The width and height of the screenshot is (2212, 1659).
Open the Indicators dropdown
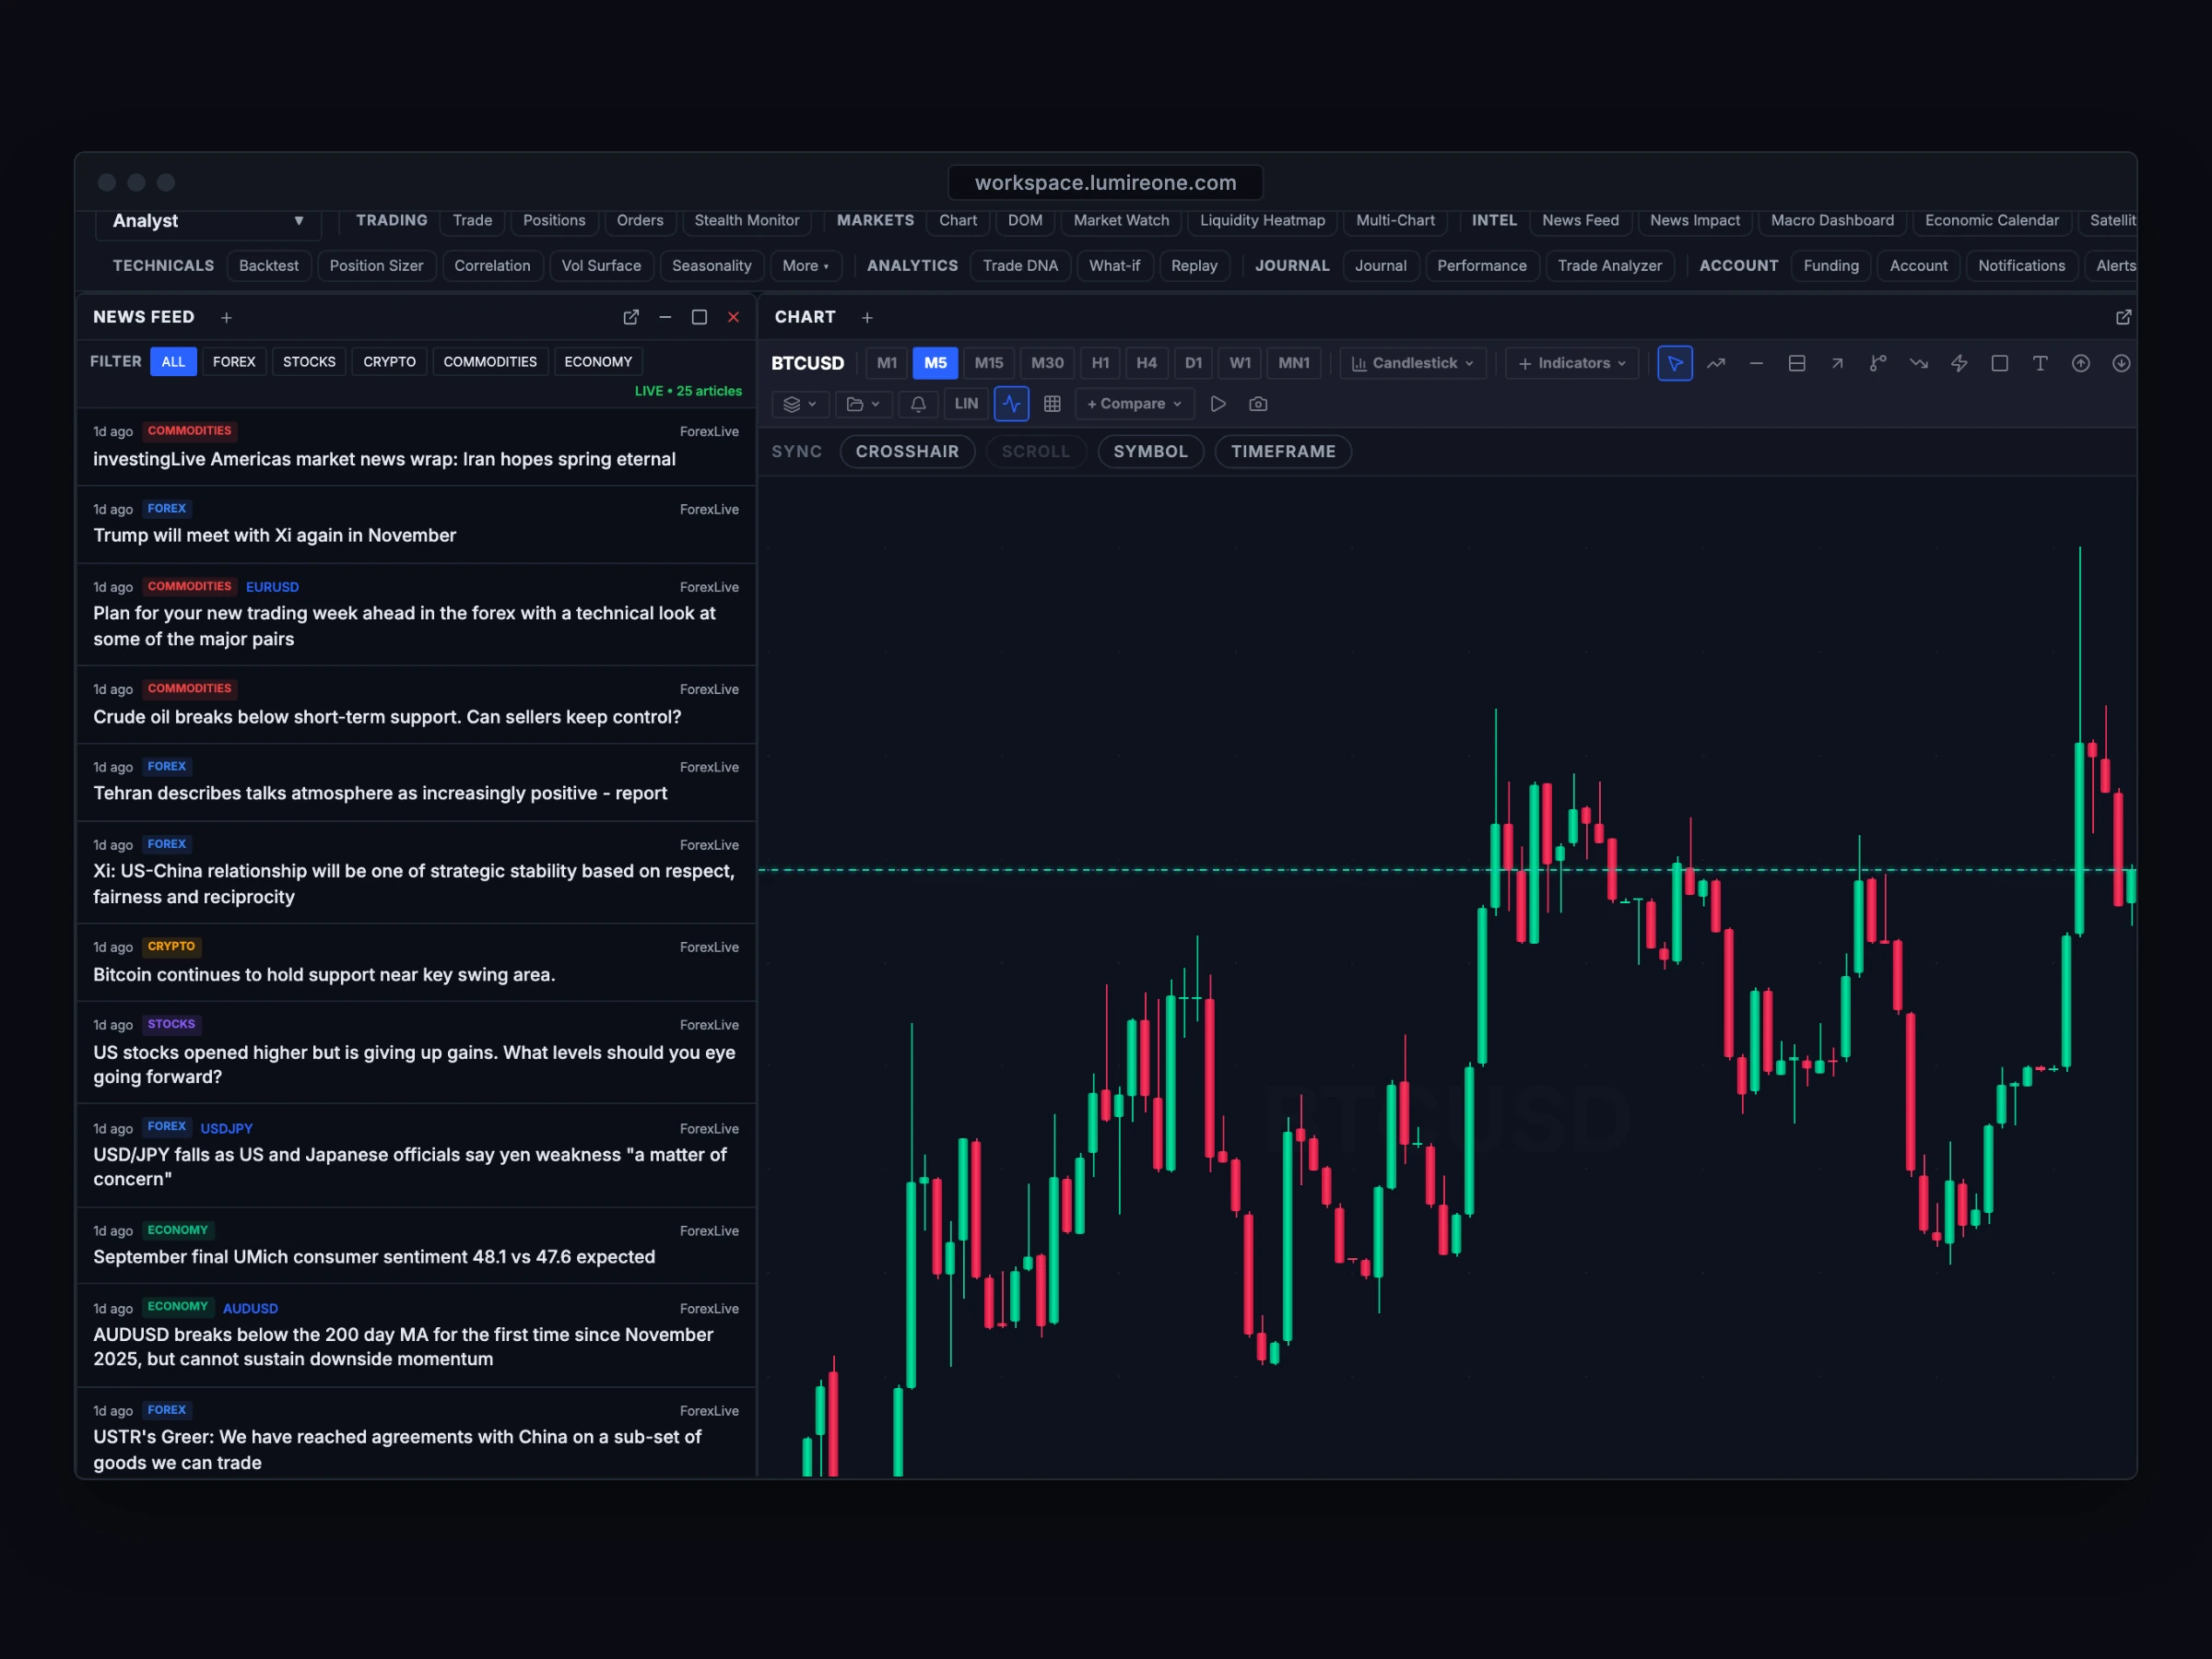pyautogui.click(x=1572, y=363)
